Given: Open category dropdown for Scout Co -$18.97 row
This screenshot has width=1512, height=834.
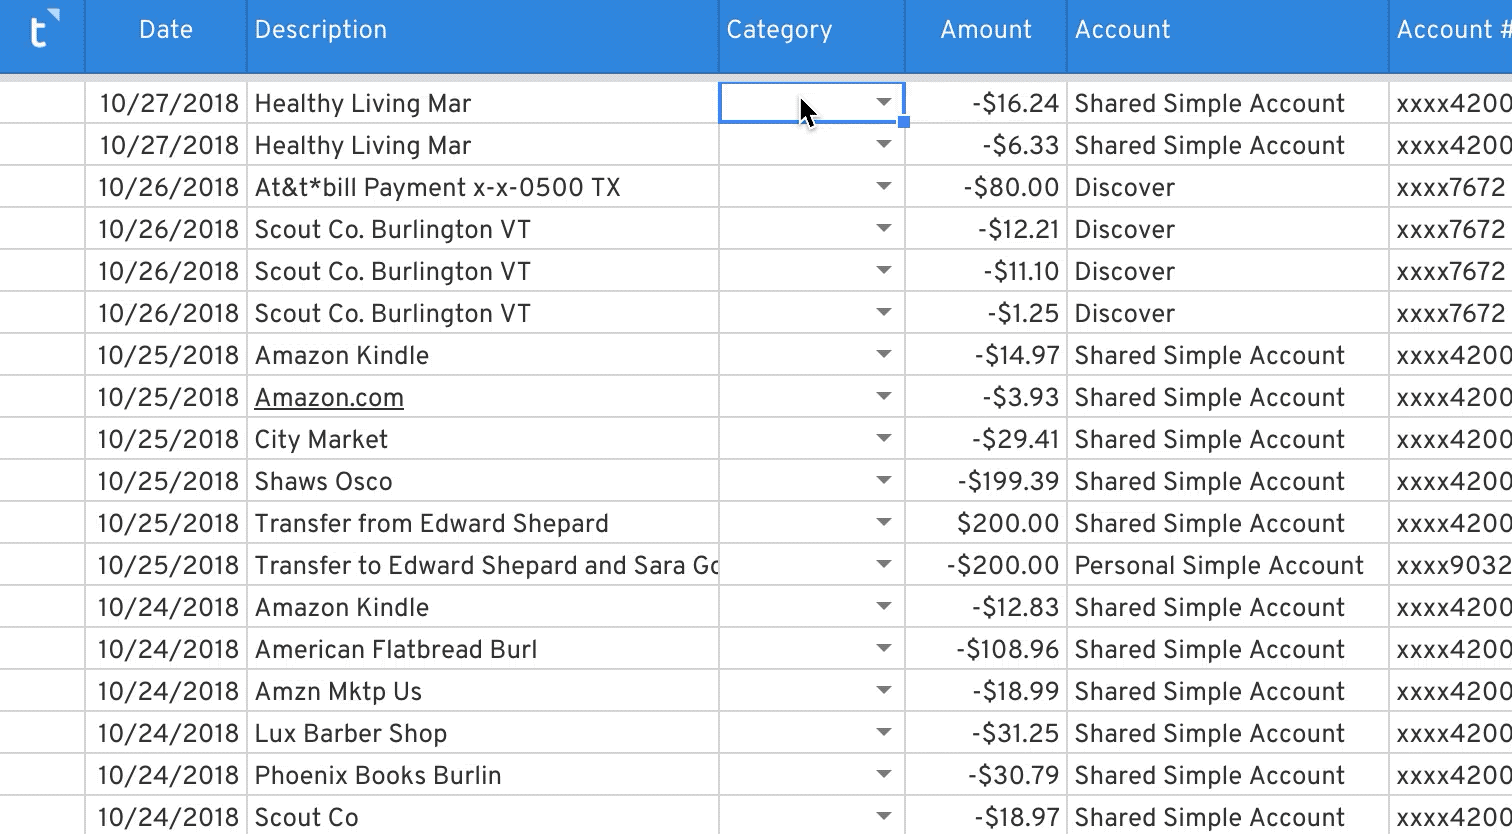Looking at the screenshot, I should click(x=884, y=817).
